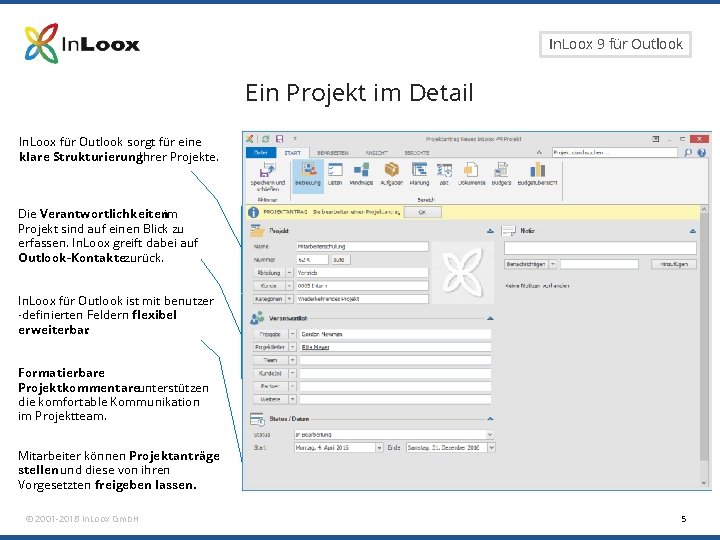Click the Nummer input field
The image size is (720, 540).
pyautogui.click(x=312, y=259)
